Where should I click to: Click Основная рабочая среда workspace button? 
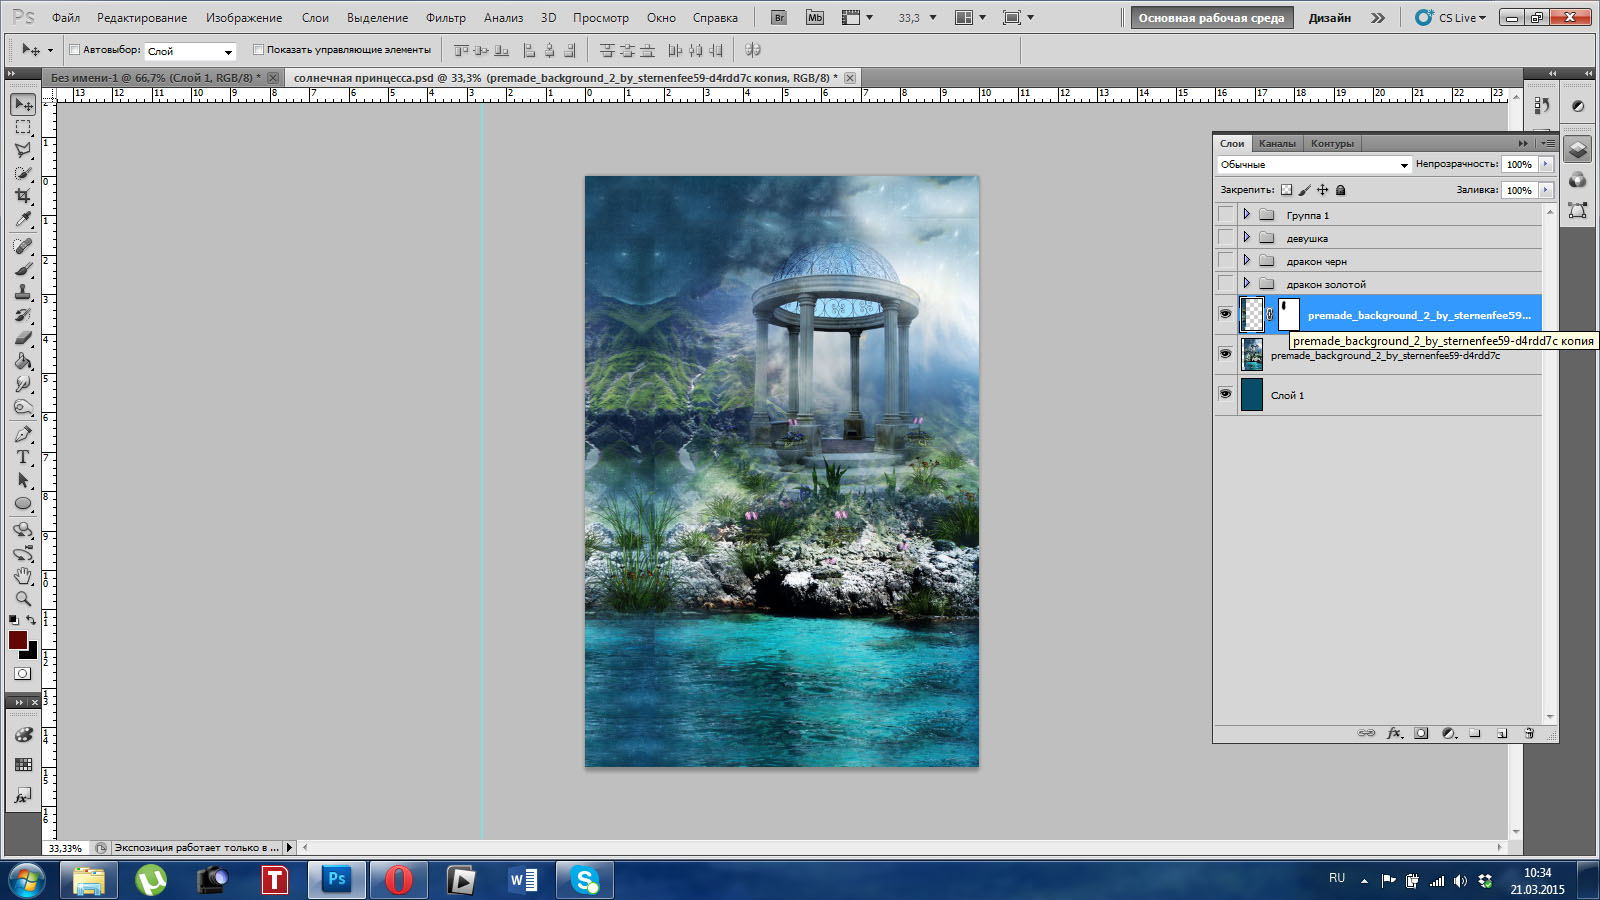[x=1211, y=18]
